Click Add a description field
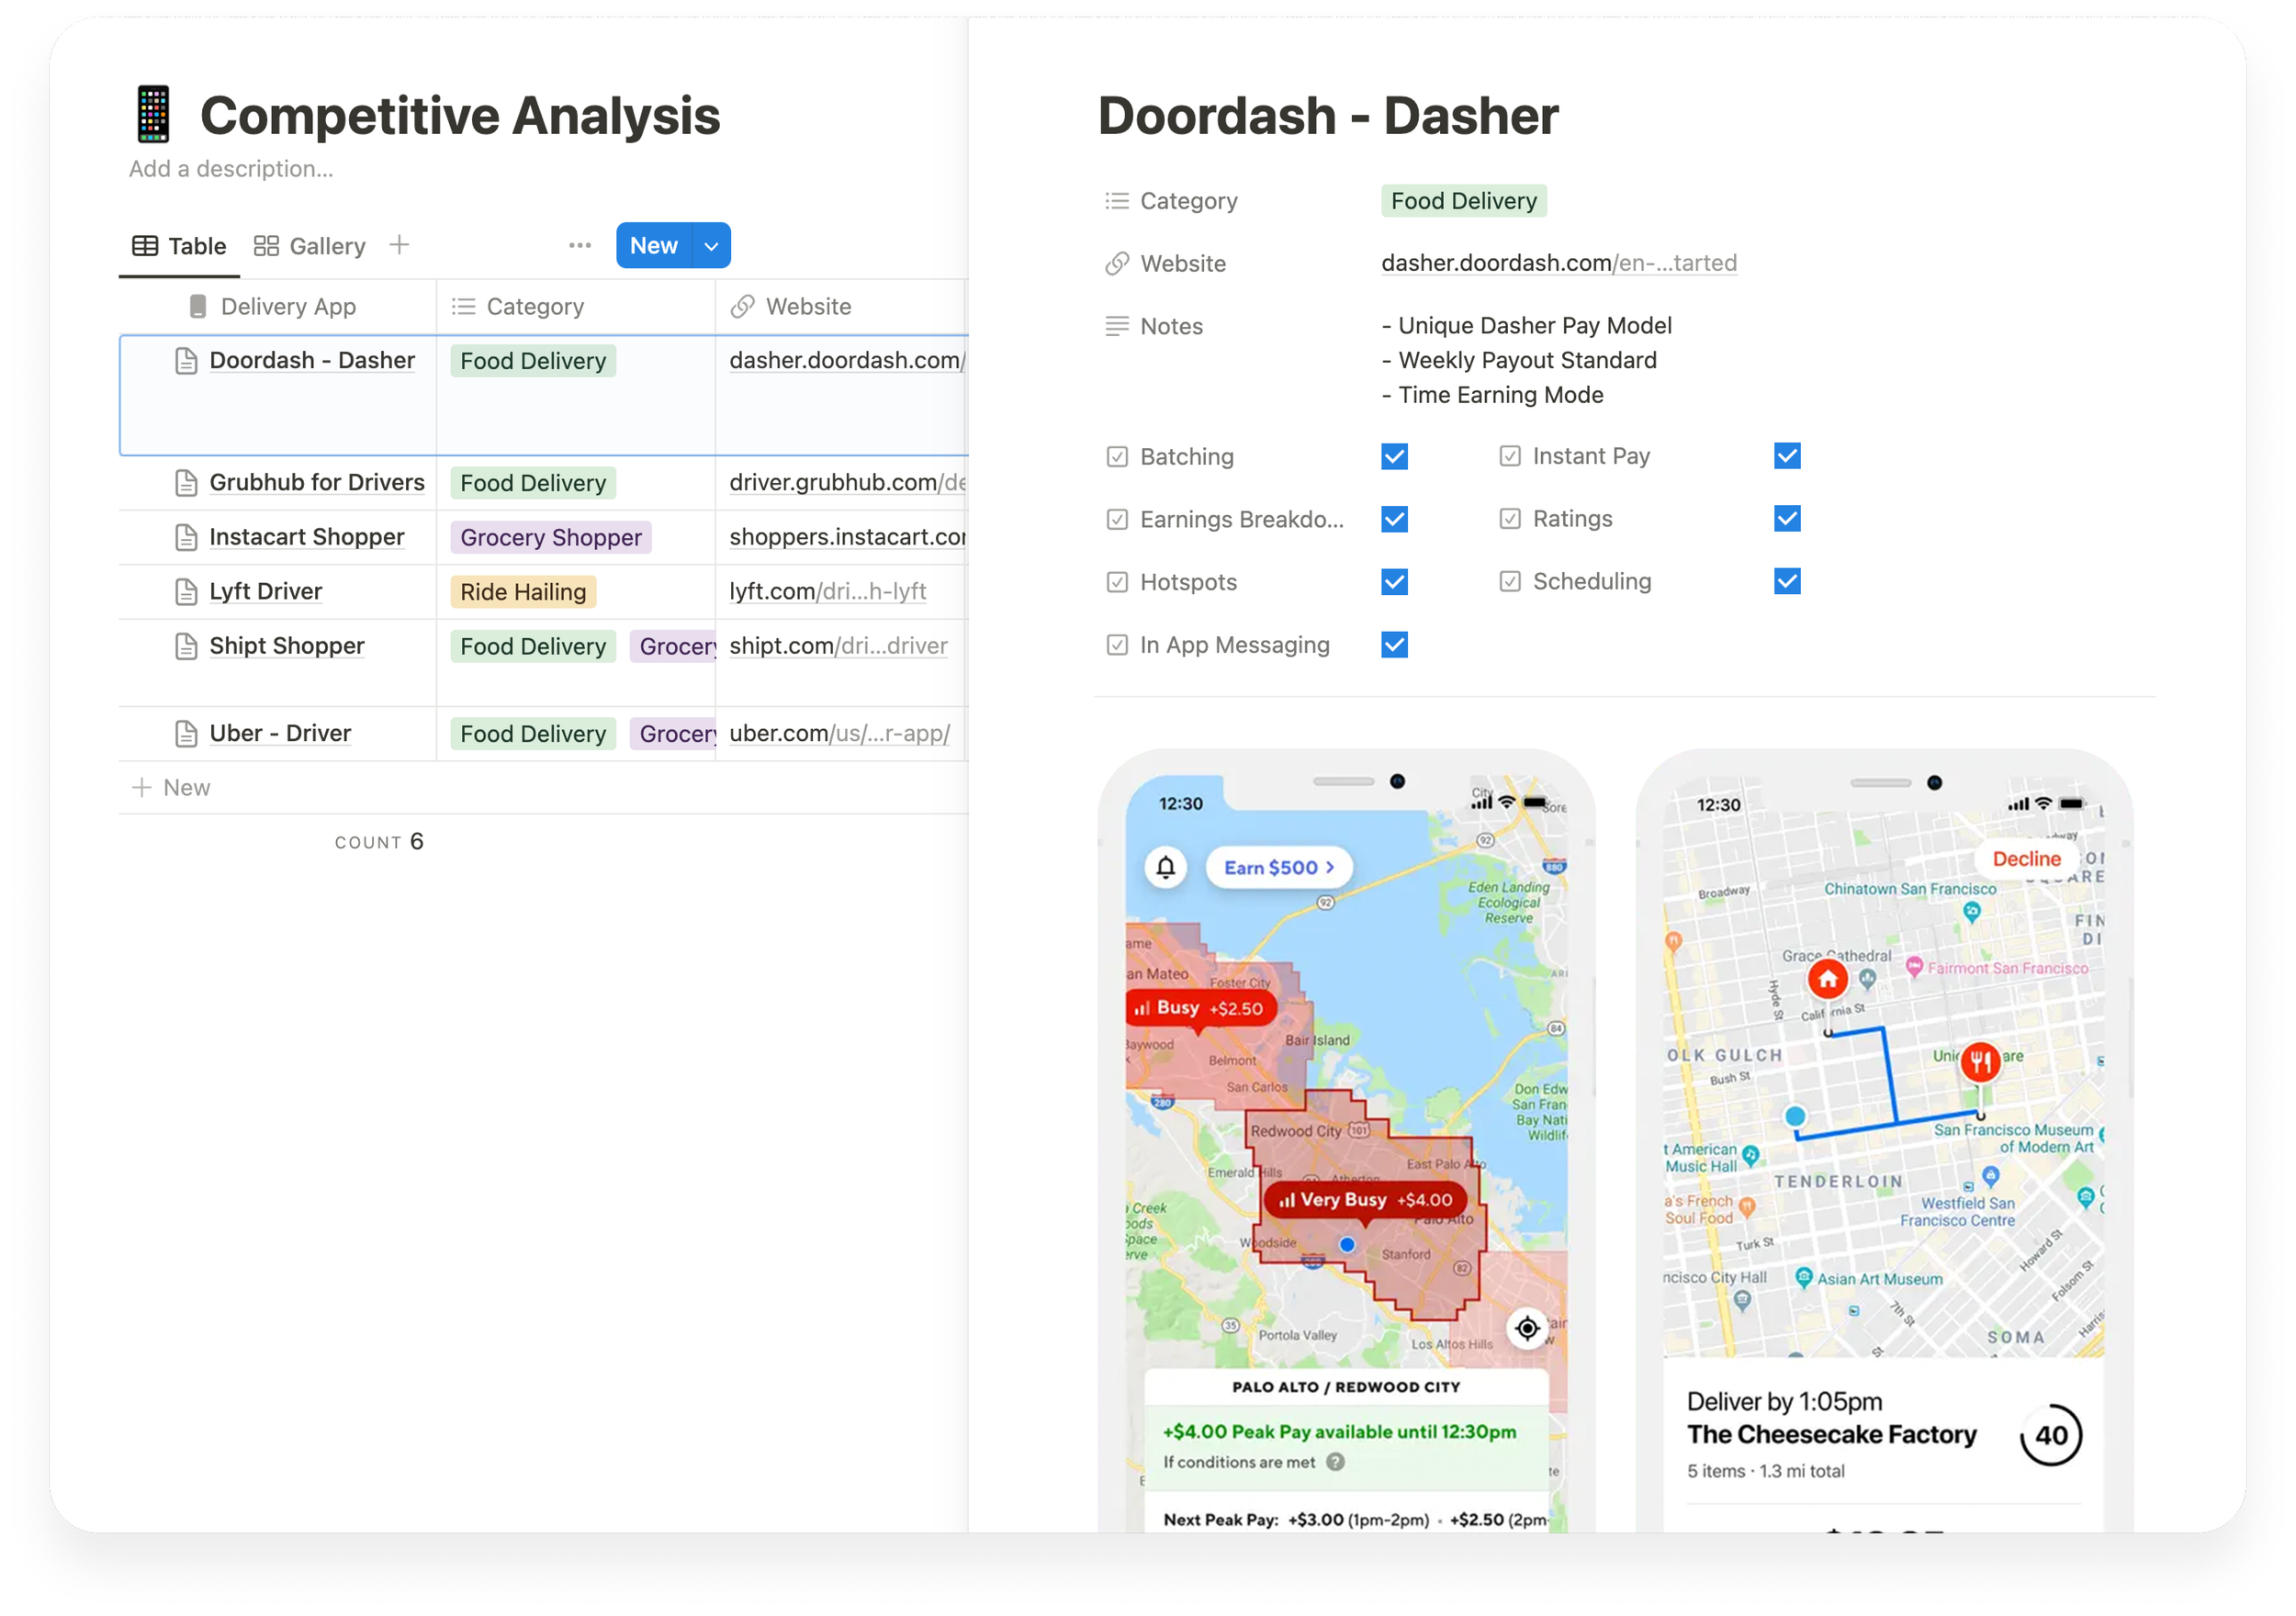The width and height of the screenshot is (2296, 1616). [231, 169]
